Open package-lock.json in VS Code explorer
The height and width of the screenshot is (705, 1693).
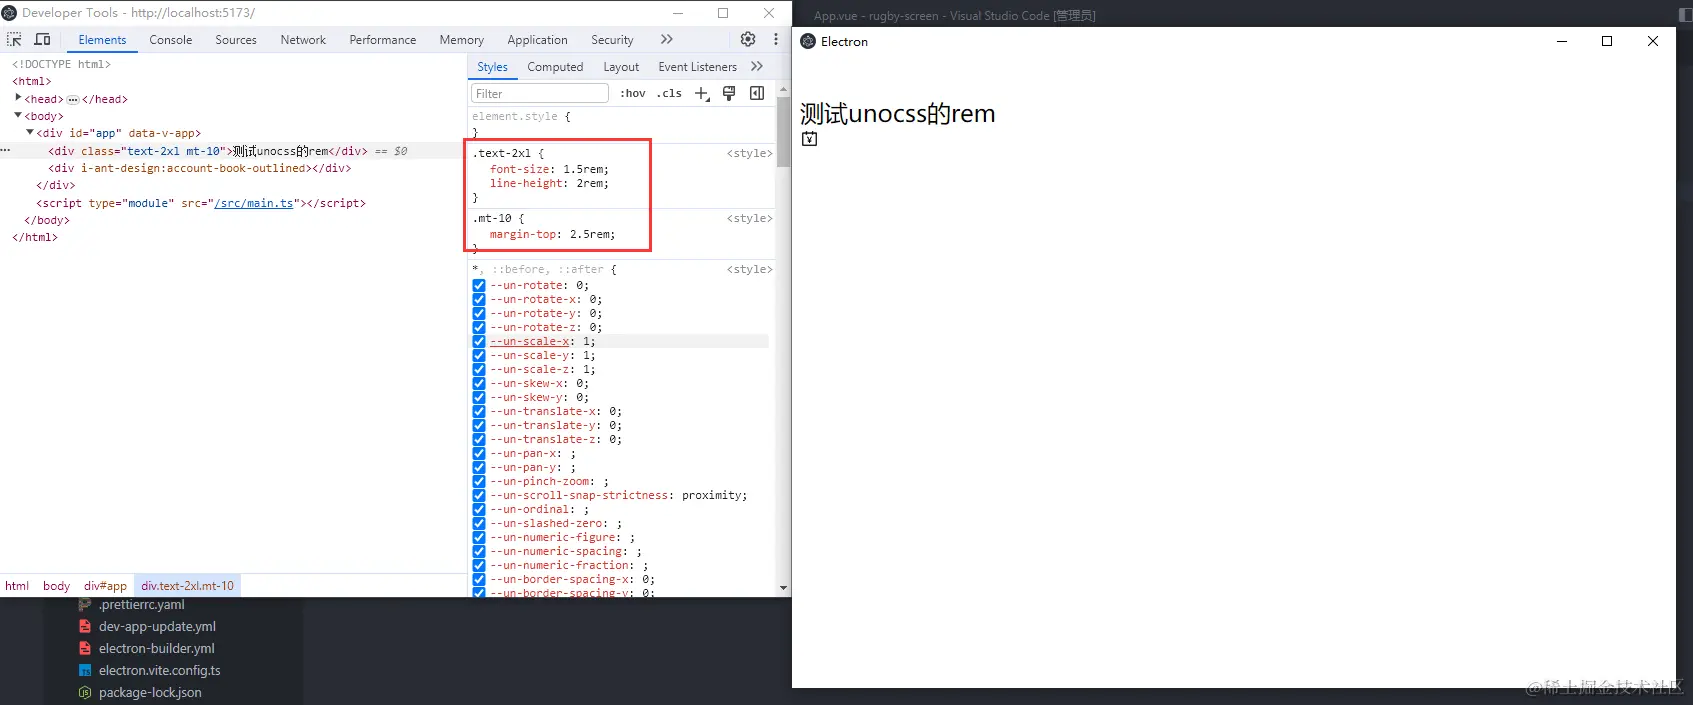tap(150, 692)
